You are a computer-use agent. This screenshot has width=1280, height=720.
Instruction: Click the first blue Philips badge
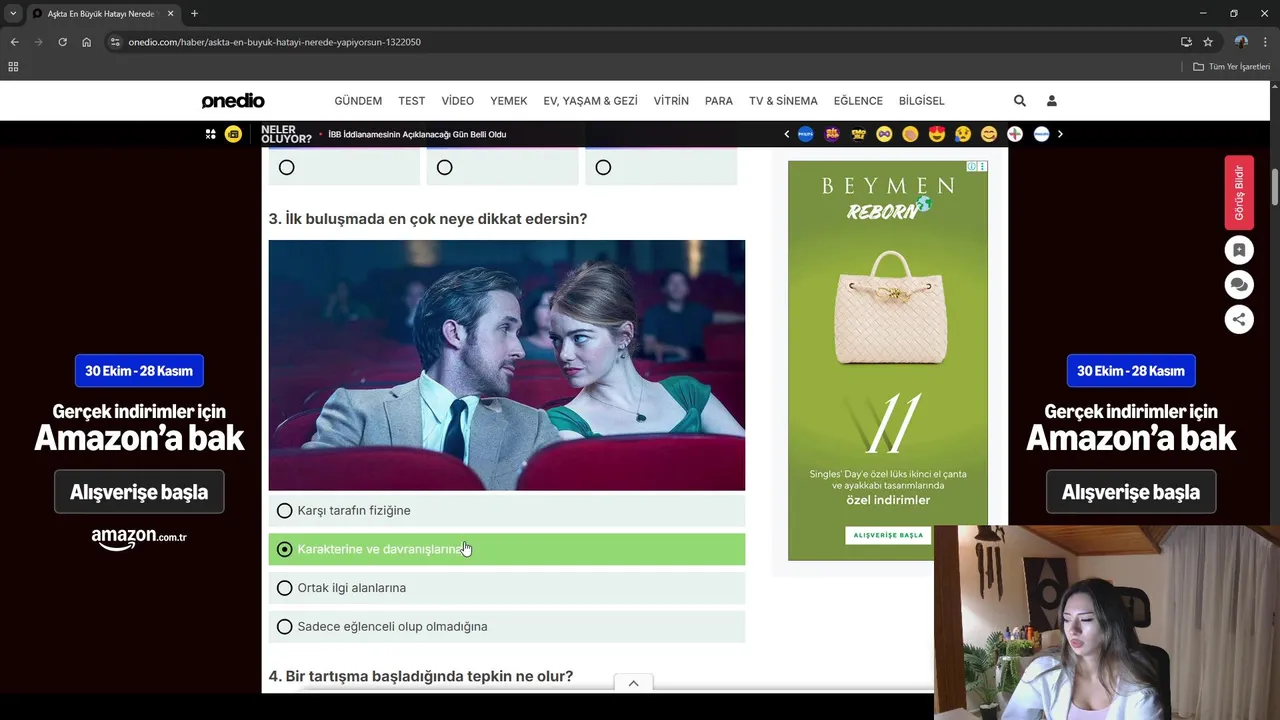[806, 134]
